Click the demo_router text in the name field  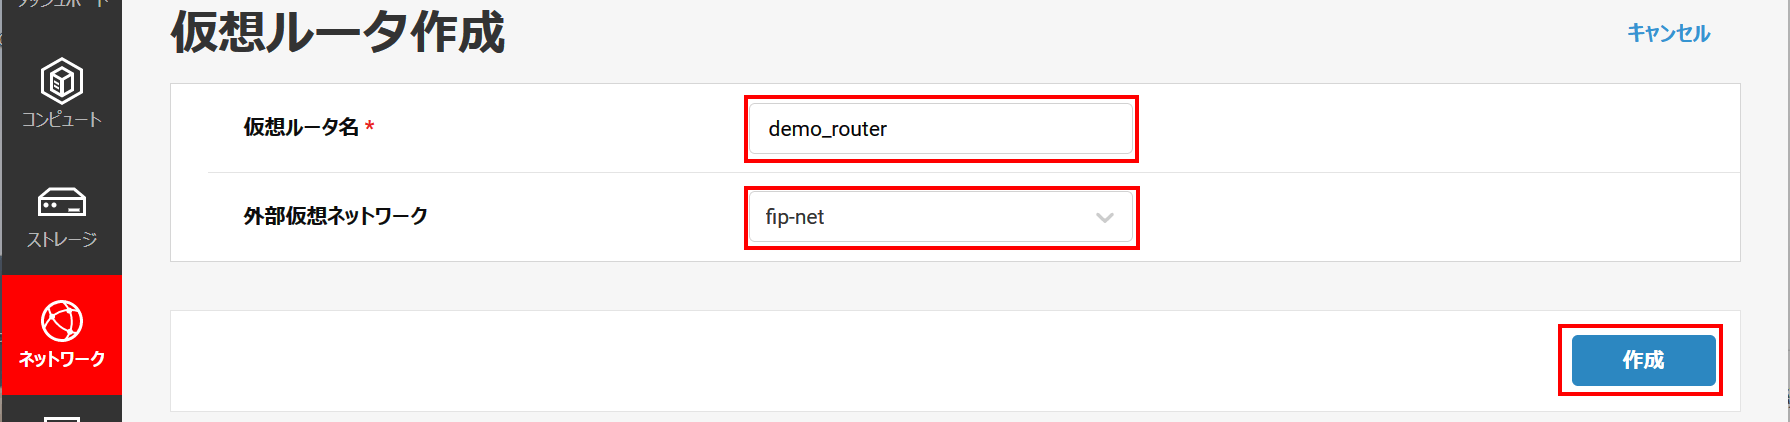(827, 129)
